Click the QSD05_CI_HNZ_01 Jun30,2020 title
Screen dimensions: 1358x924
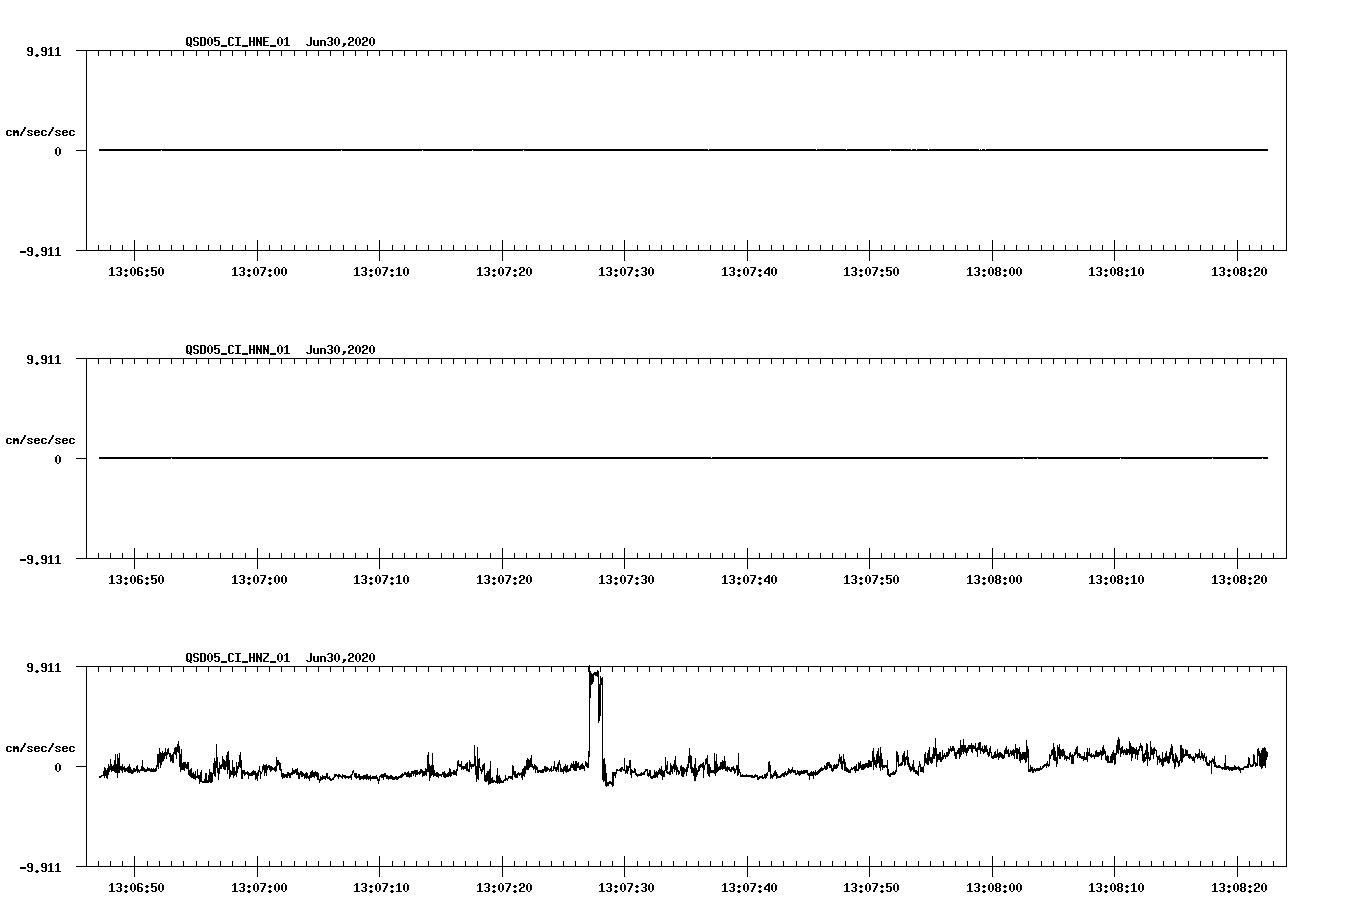[280, 658]
